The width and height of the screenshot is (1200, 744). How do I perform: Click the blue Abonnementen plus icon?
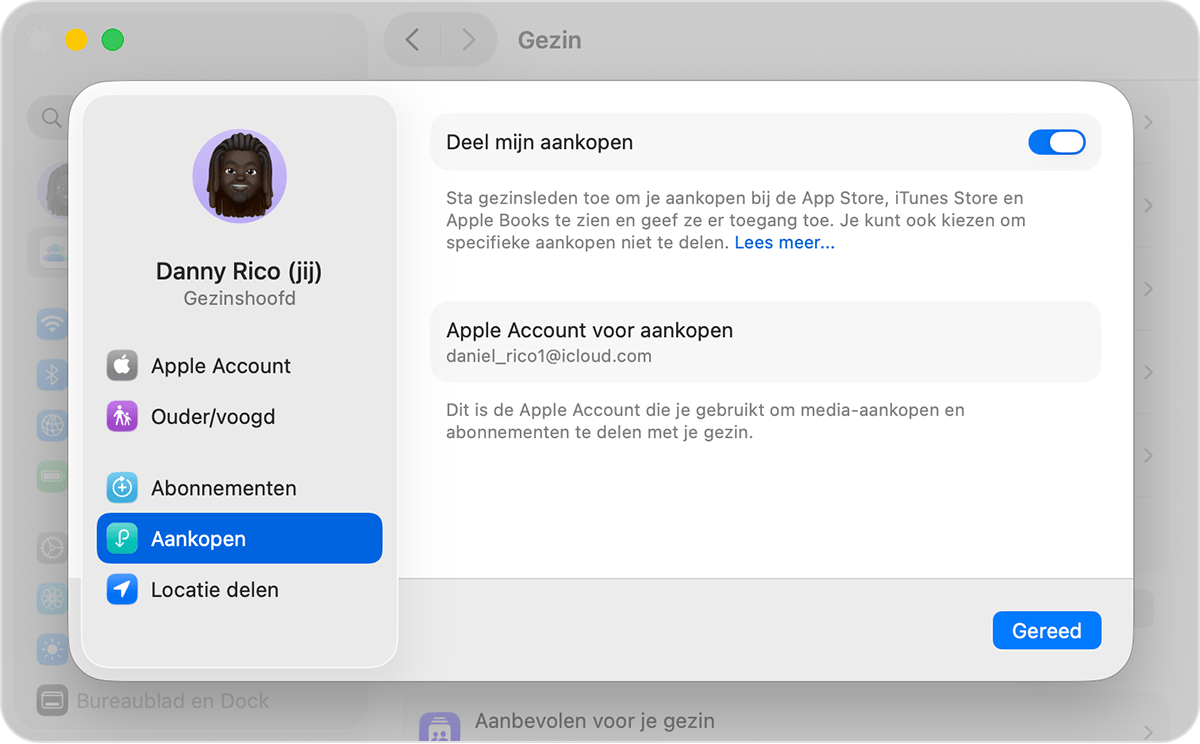coord(121,487)
